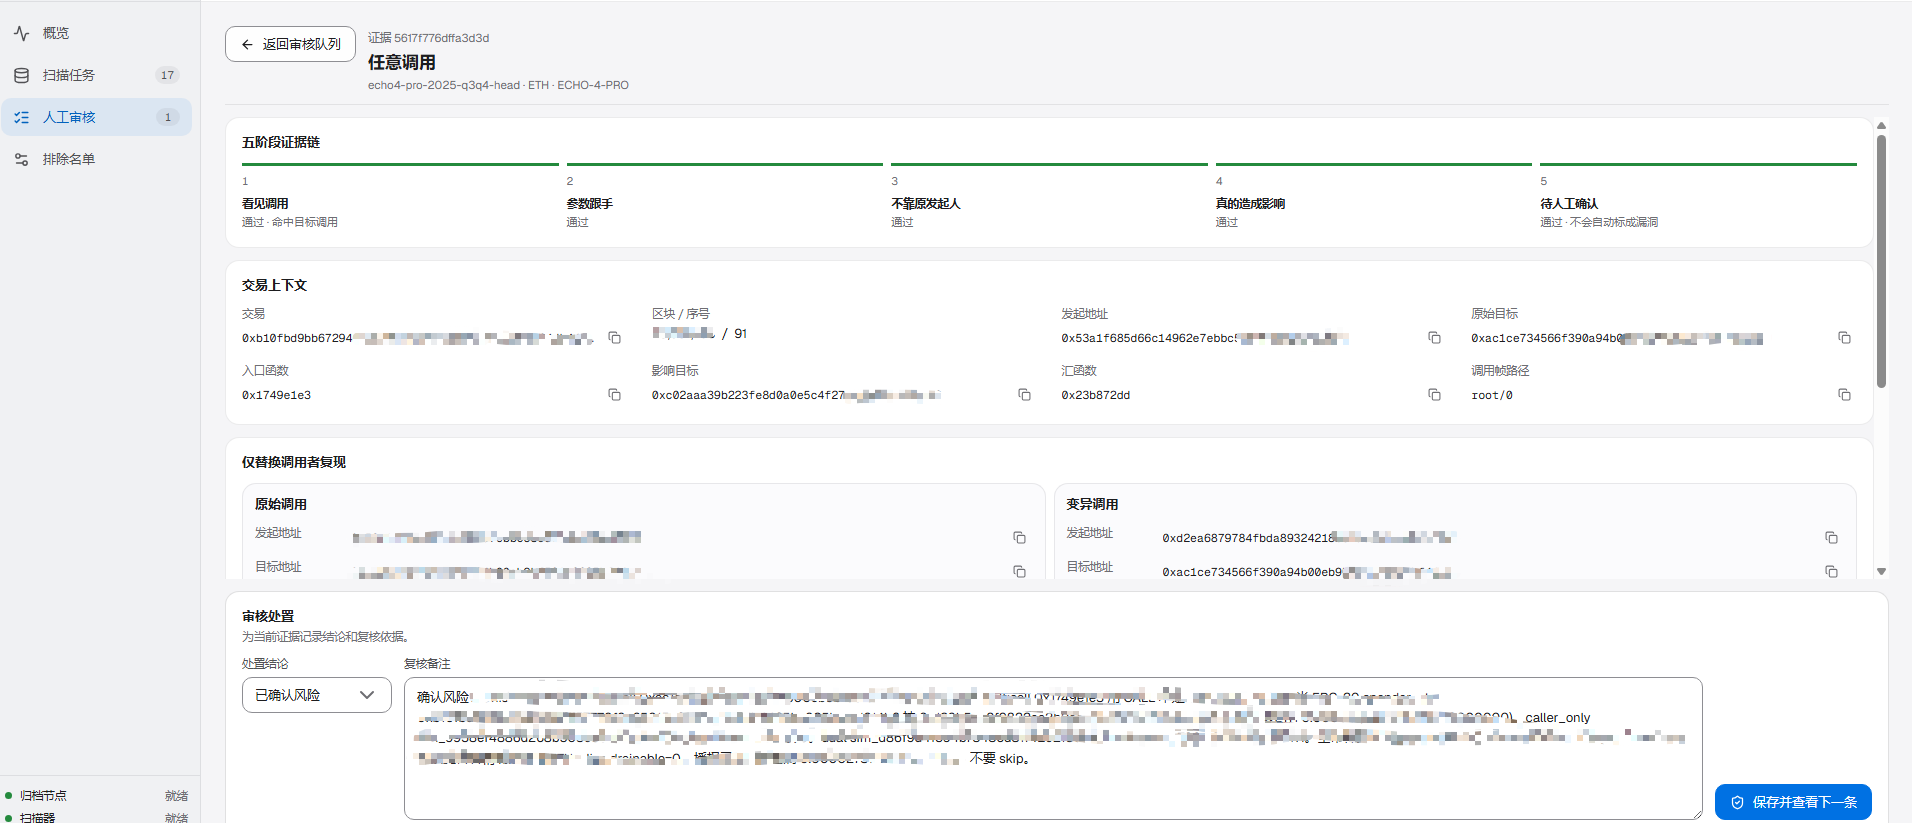Open 扫描任务 menu item
This screenshot has width=1912, height=823.
(x=96, y=75)
